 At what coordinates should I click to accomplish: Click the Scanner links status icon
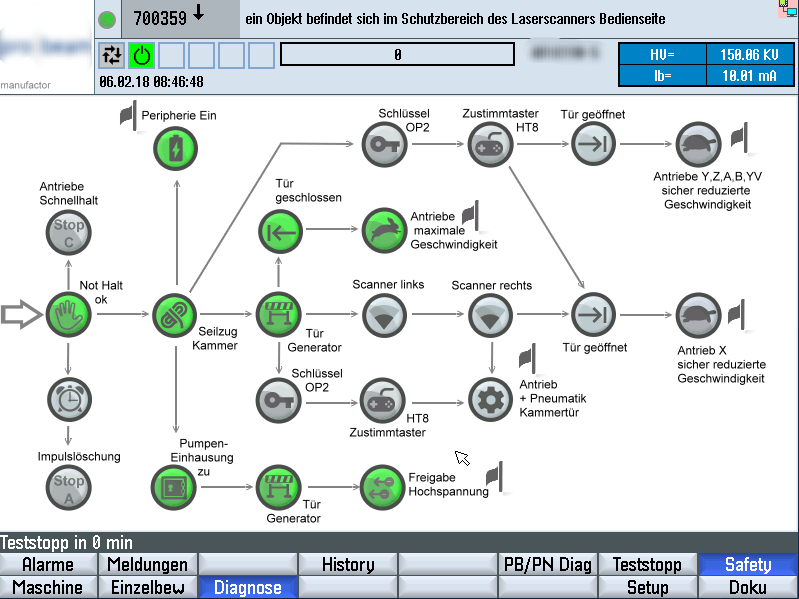click(383, 315)
